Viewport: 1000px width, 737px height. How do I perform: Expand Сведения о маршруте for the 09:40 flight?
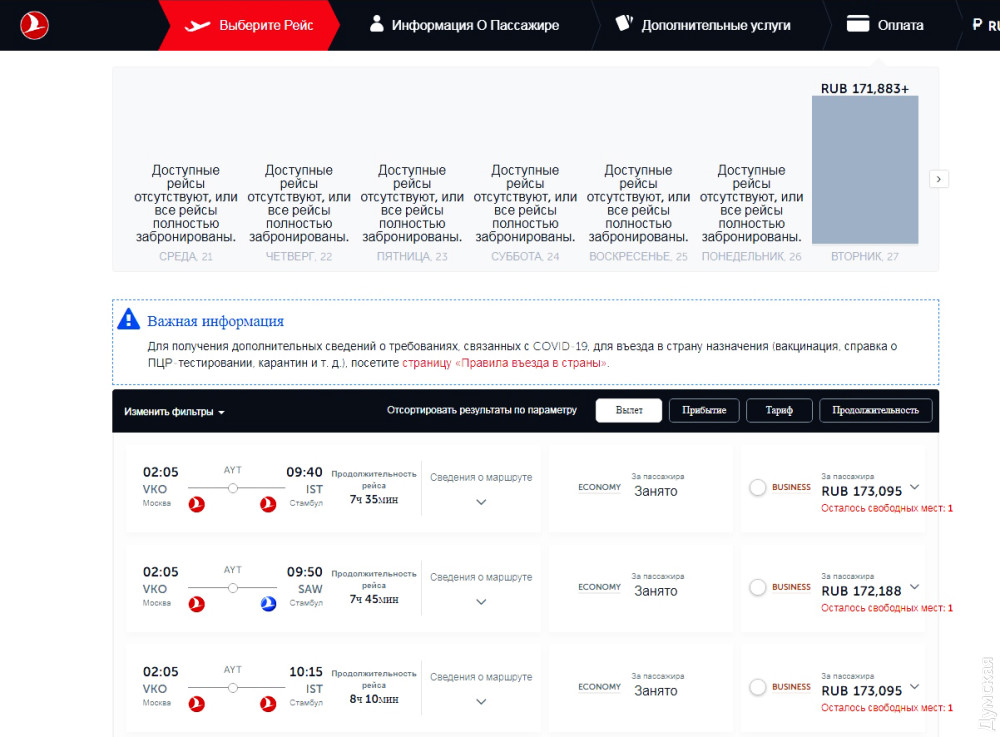click(x=481, y=502)
